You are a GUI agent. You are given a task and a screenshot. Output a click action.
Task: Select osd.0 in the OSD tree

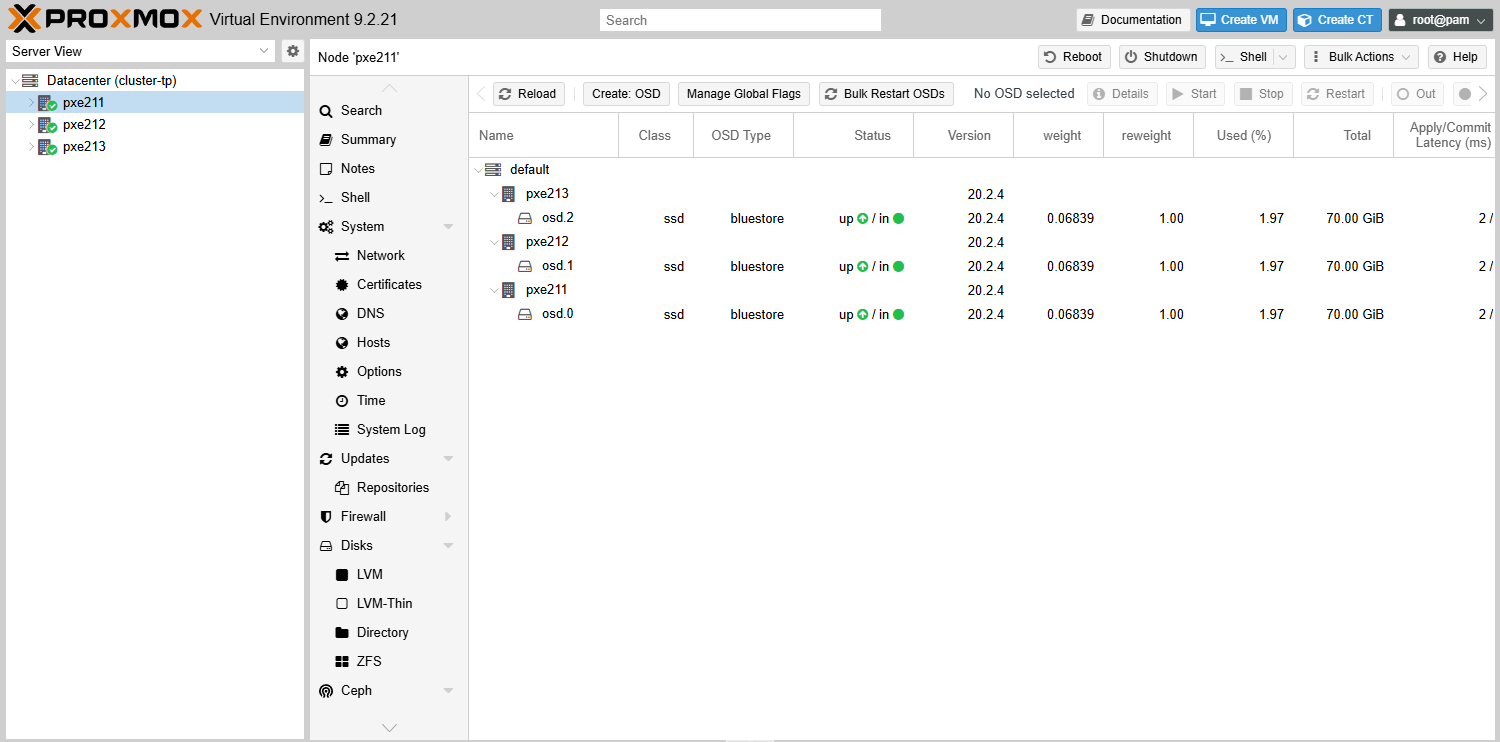[557, 314]
